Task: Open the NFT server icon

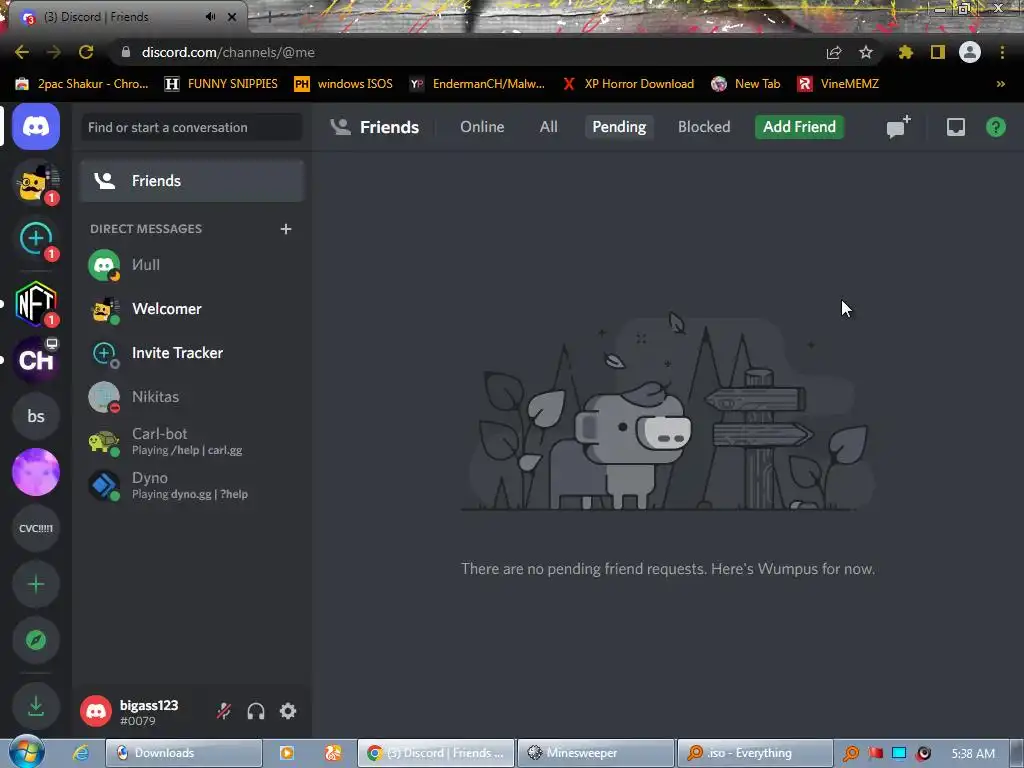Action: [36, 304]
